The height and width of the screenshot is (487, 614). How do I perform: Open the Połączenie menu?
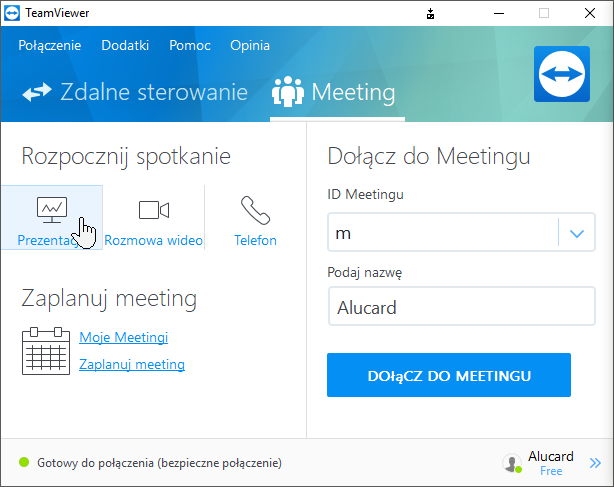50,45
